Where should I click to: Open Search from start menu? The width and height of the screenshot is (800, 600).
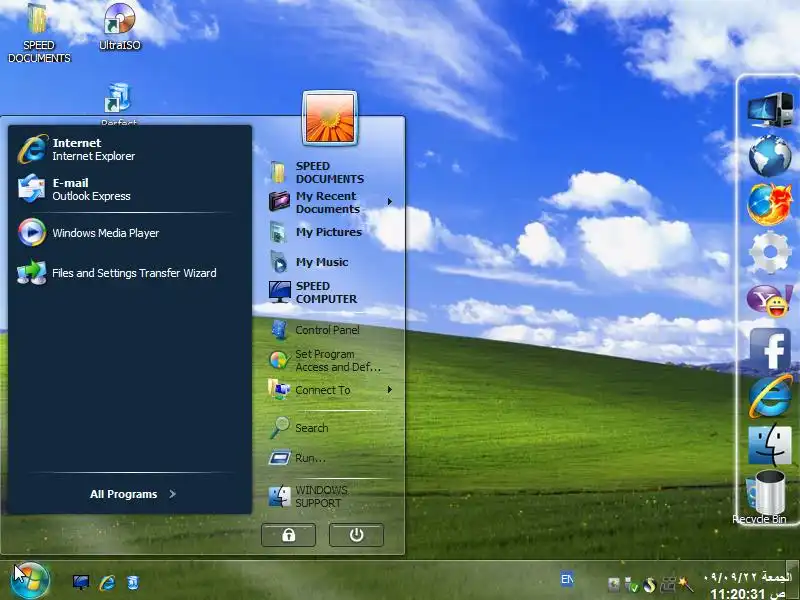click(329, 428)
